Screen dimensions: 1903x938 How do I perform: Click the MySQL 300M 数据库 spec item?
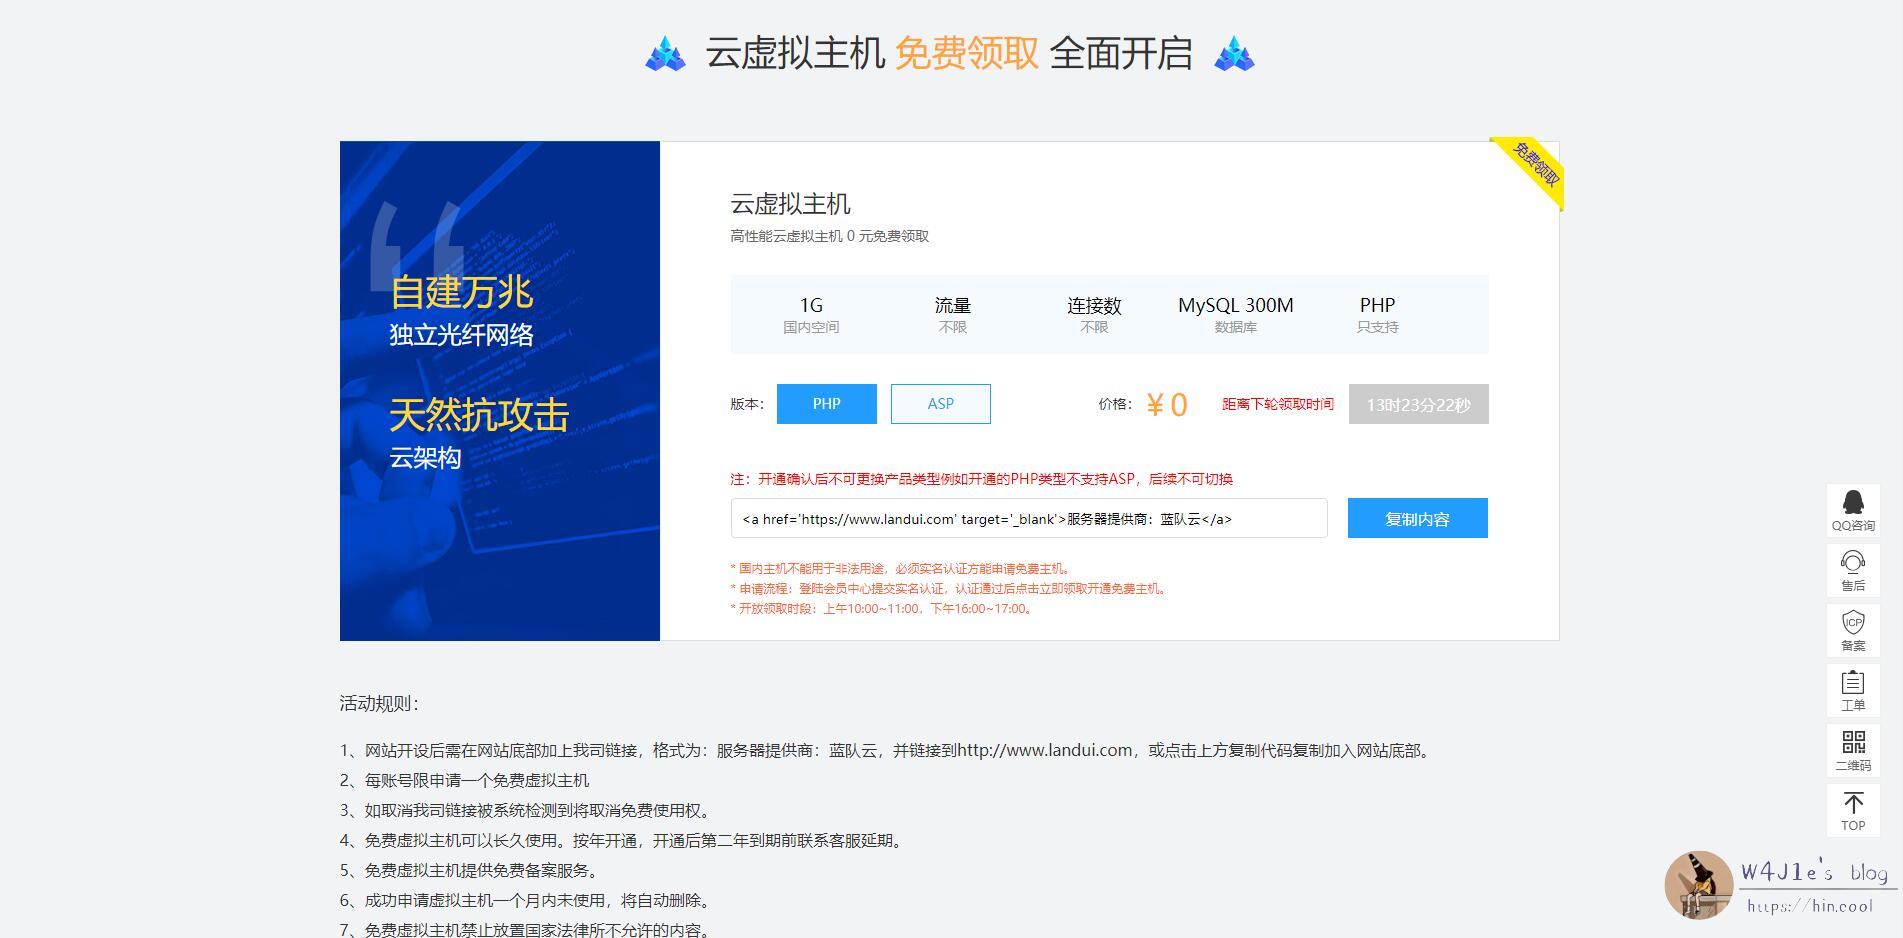coord(1235,314)
